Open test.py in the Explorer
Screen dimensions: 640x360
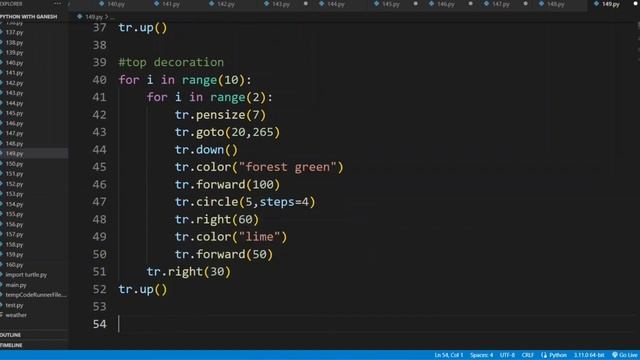14,305
